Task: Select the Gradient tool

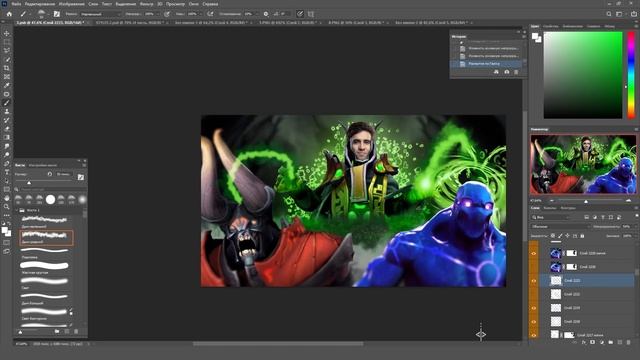Action: coord(7,138)
